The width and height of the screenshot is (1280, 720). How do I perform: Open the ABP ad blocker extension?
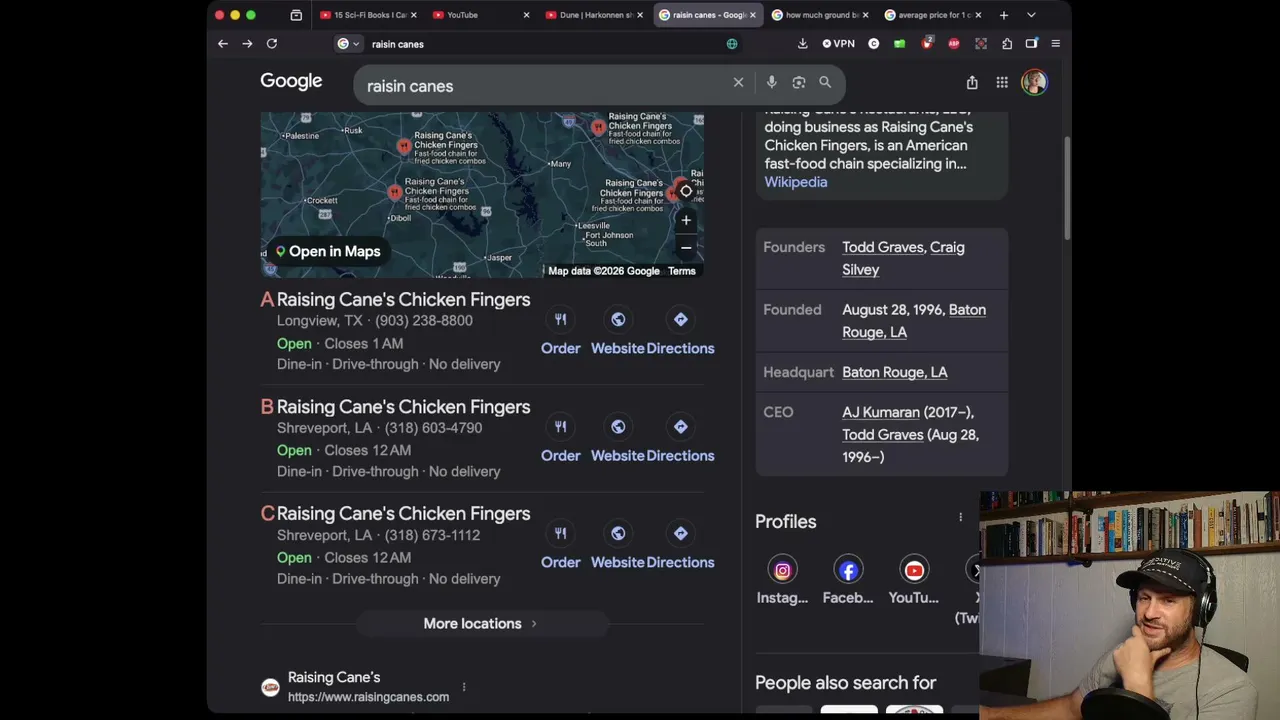(x=954, y=44)
